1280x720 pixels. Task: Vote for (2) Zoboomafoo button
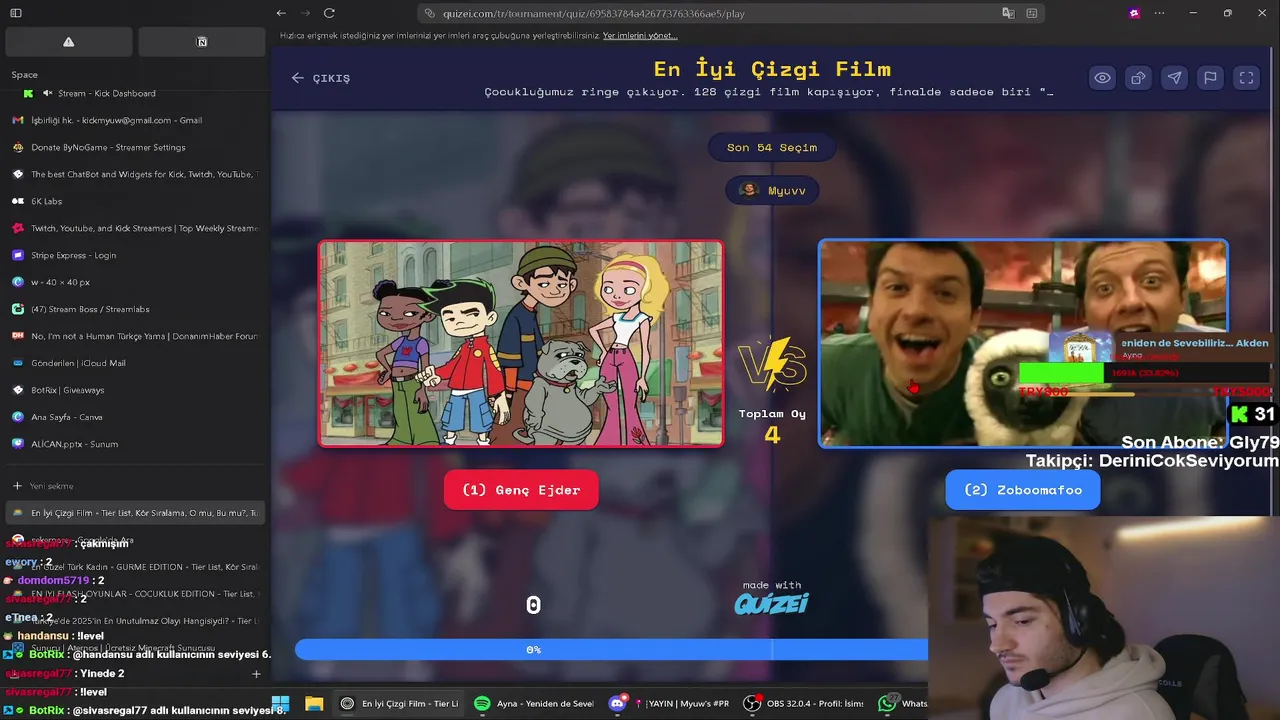(x=1022, y=490)
